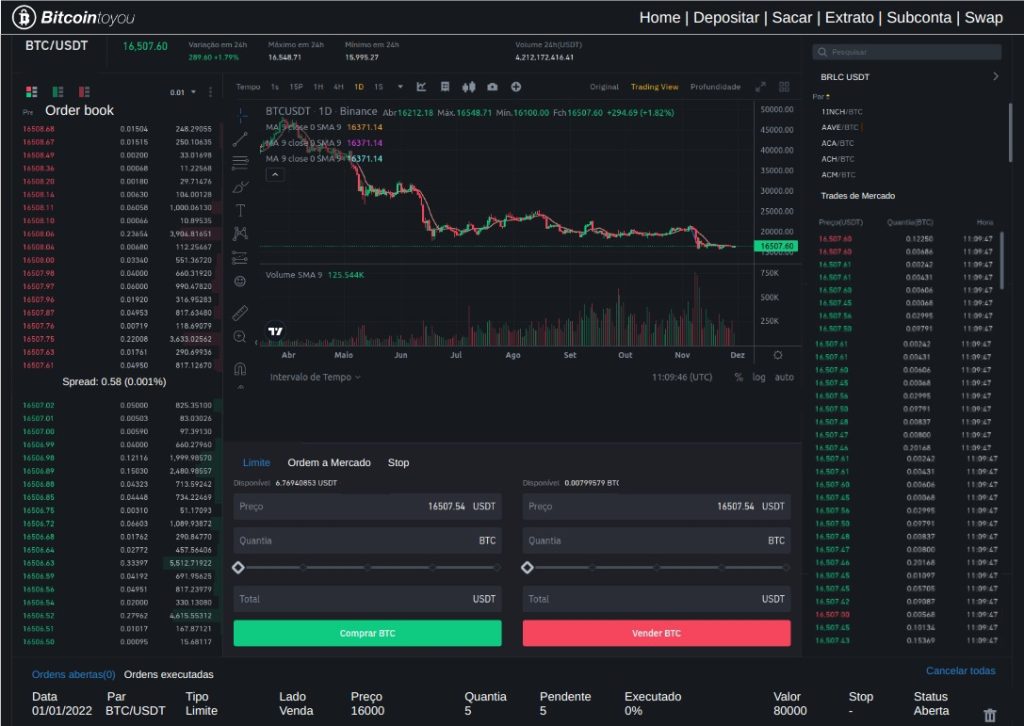The height and width of the screenshot is (726, 1024).
Task: Select the ruler measure tool
Action: [x=240, y=313]
